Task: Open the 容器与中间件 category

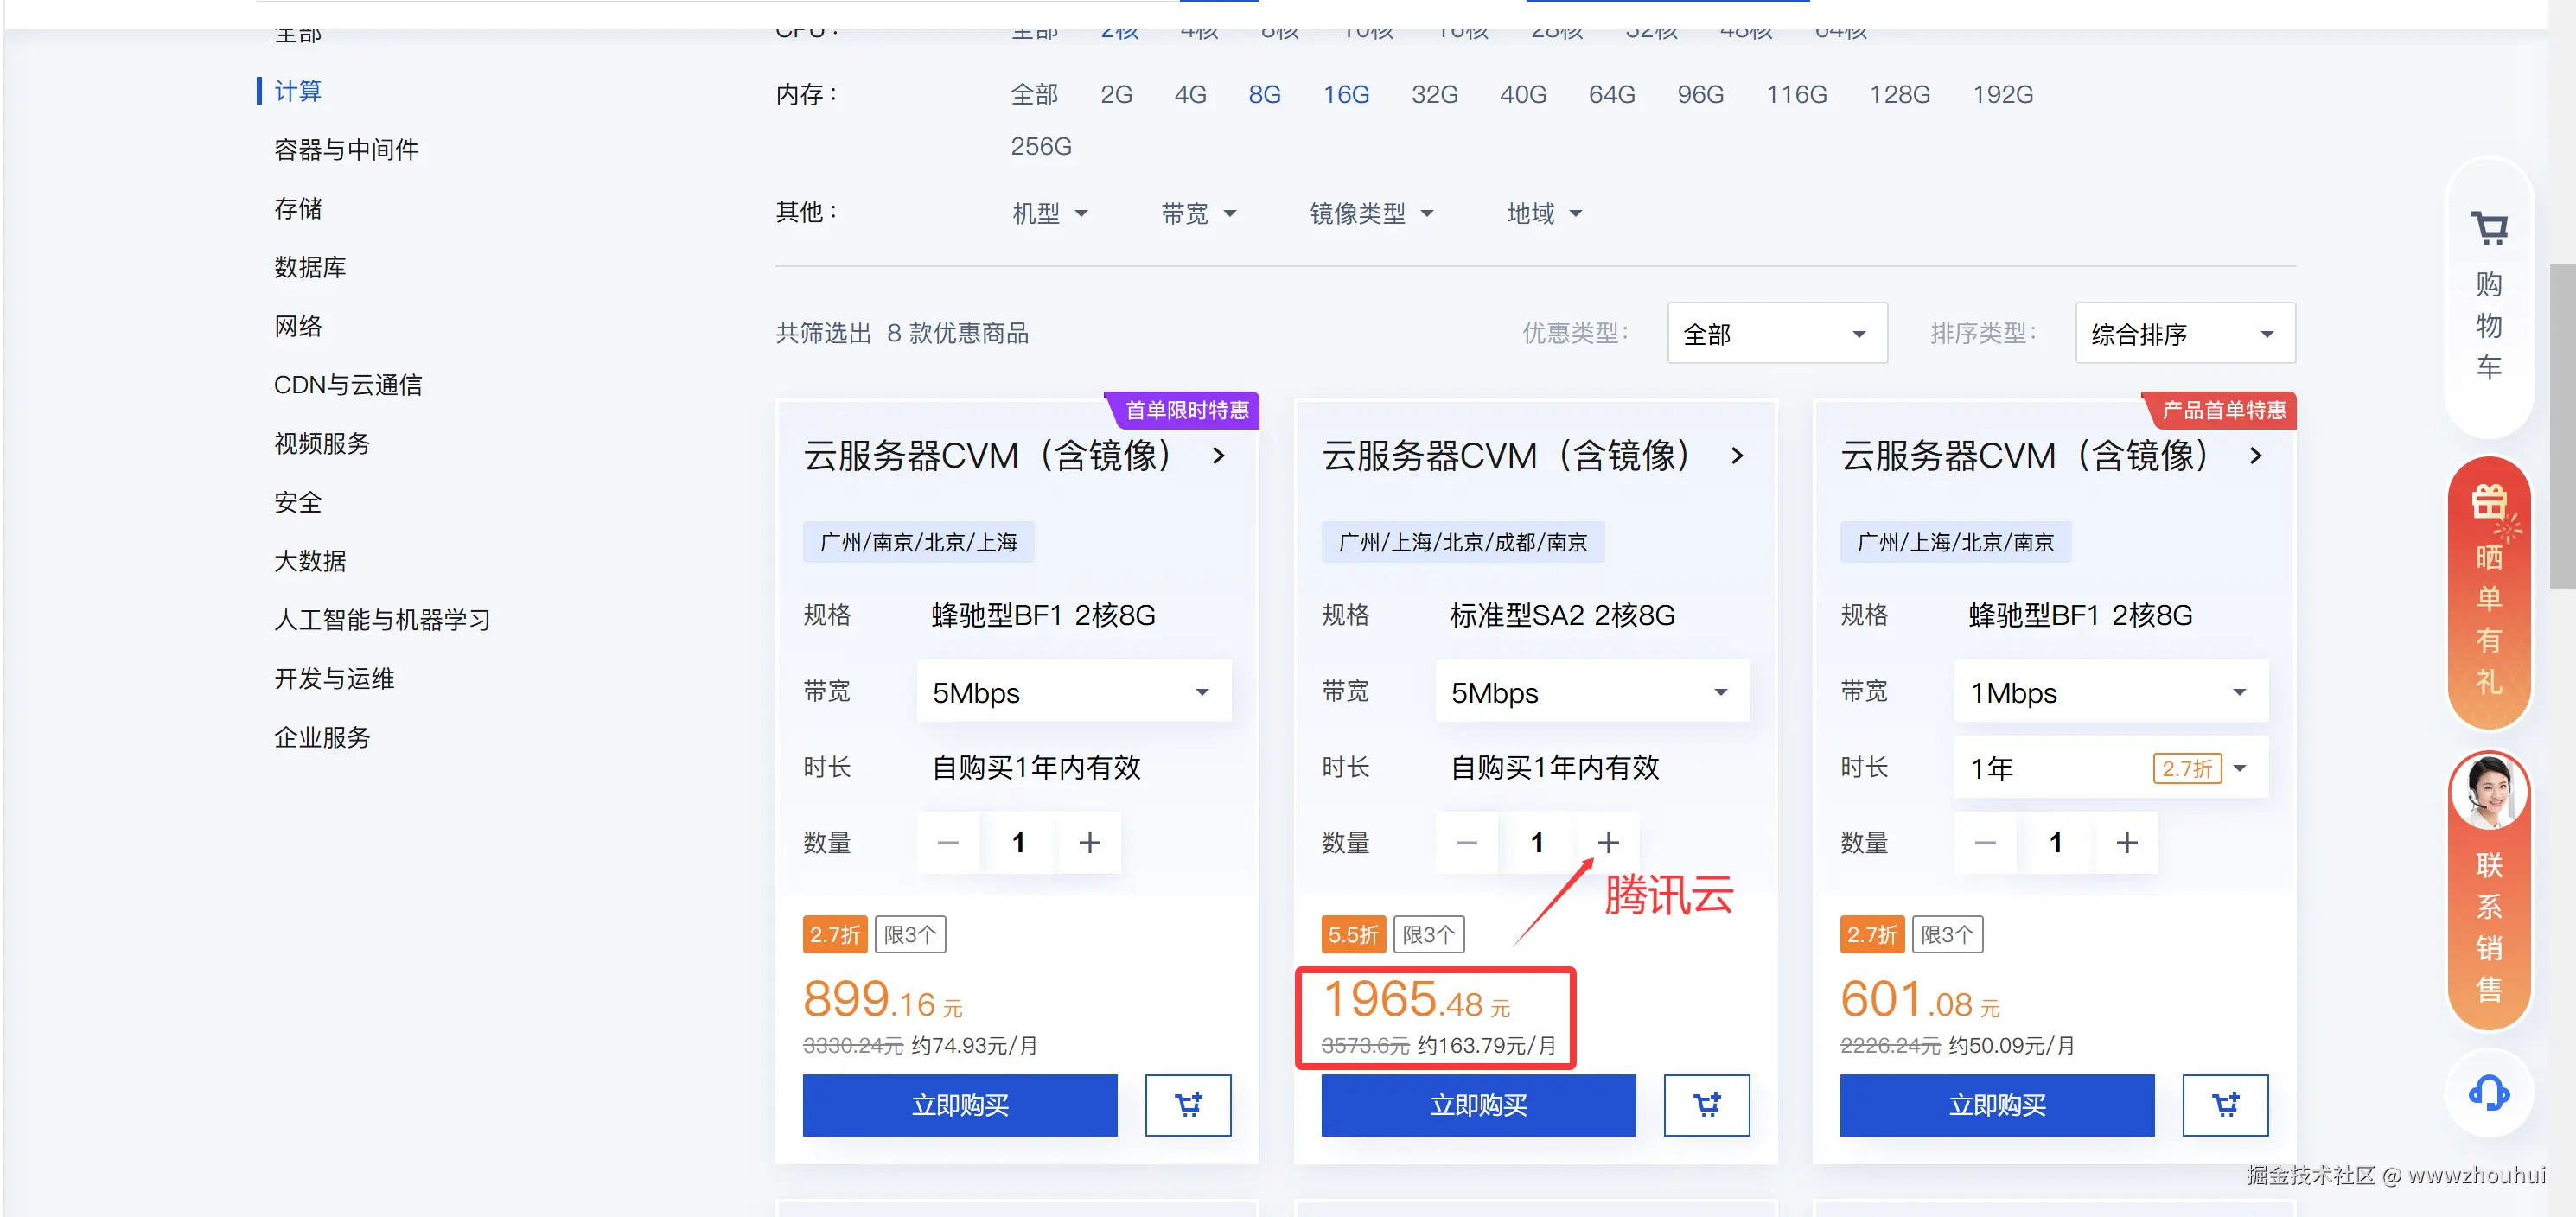Action: tap(346, 150)
